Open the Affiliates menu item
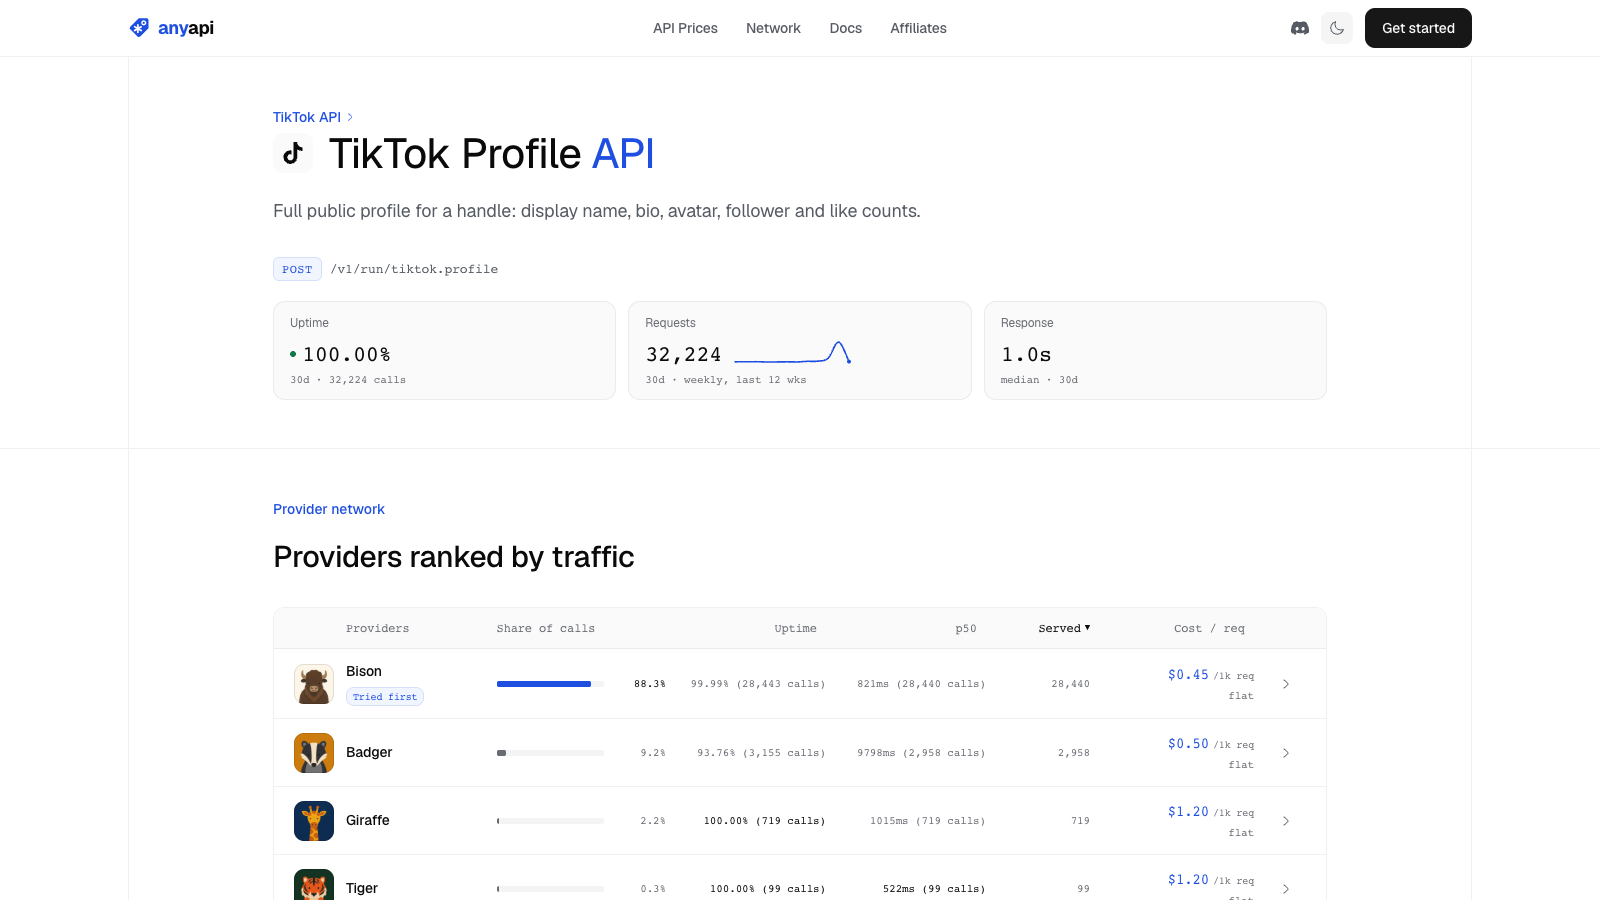This screenshot has height=900, width=1600. (918, 28)
